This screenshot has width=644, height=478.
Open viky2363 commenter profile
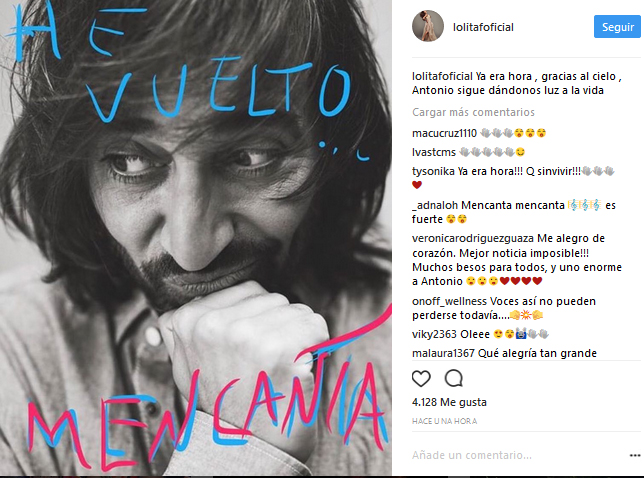point(434,334)
